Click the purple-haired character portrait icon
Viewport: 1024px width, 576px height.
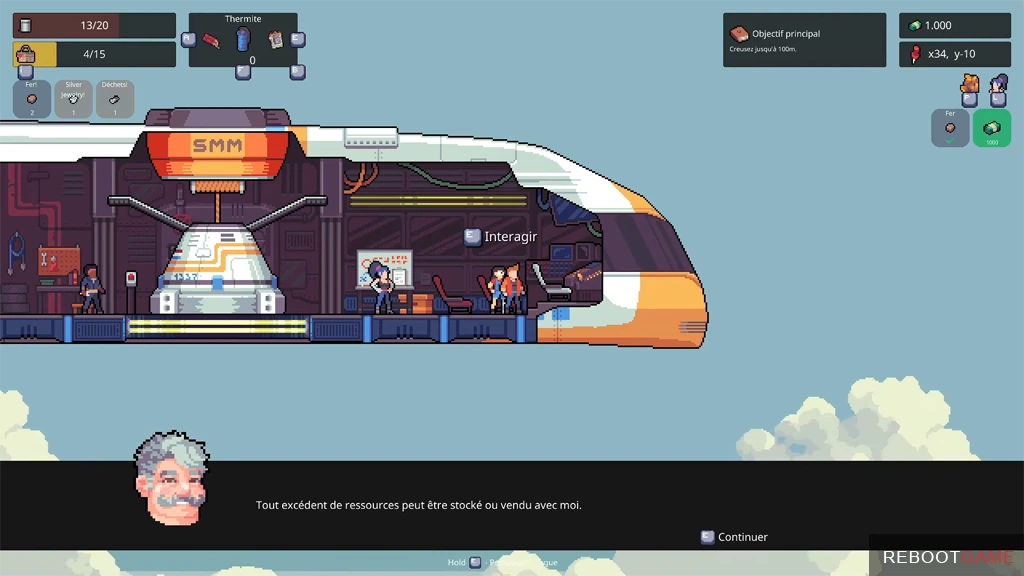pos(998,83)
